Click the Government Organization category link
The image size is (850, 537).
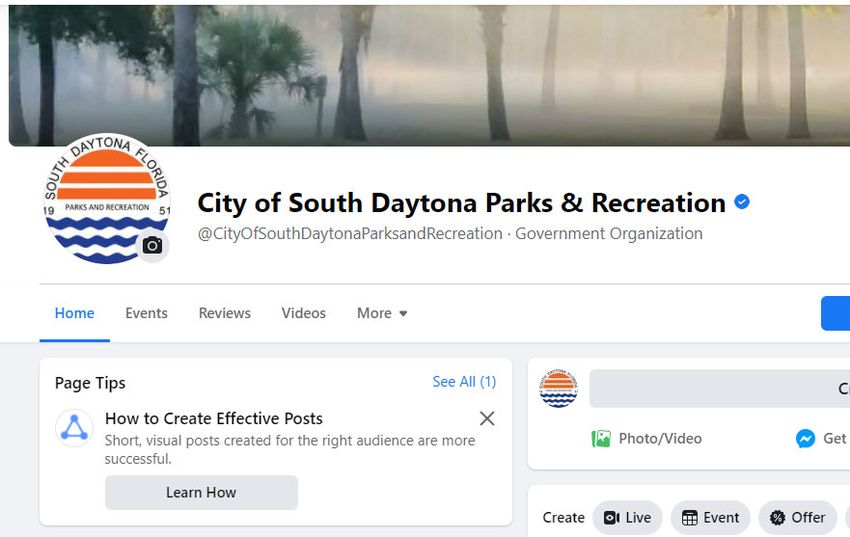coord(609,234)
